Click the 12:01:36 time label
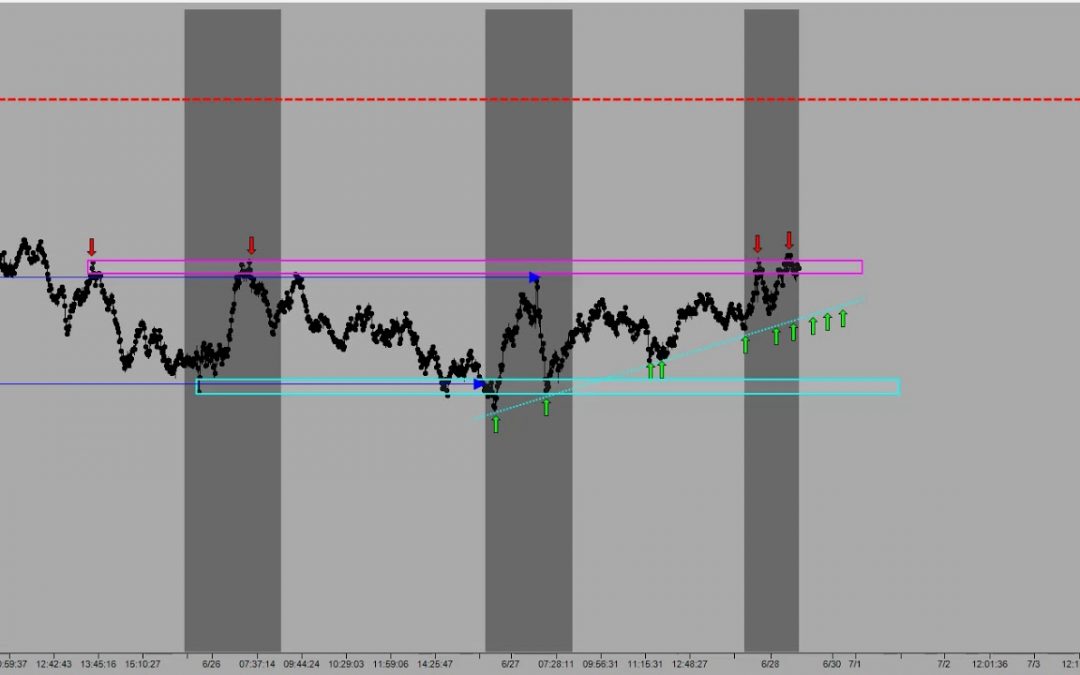 (989, 663)
